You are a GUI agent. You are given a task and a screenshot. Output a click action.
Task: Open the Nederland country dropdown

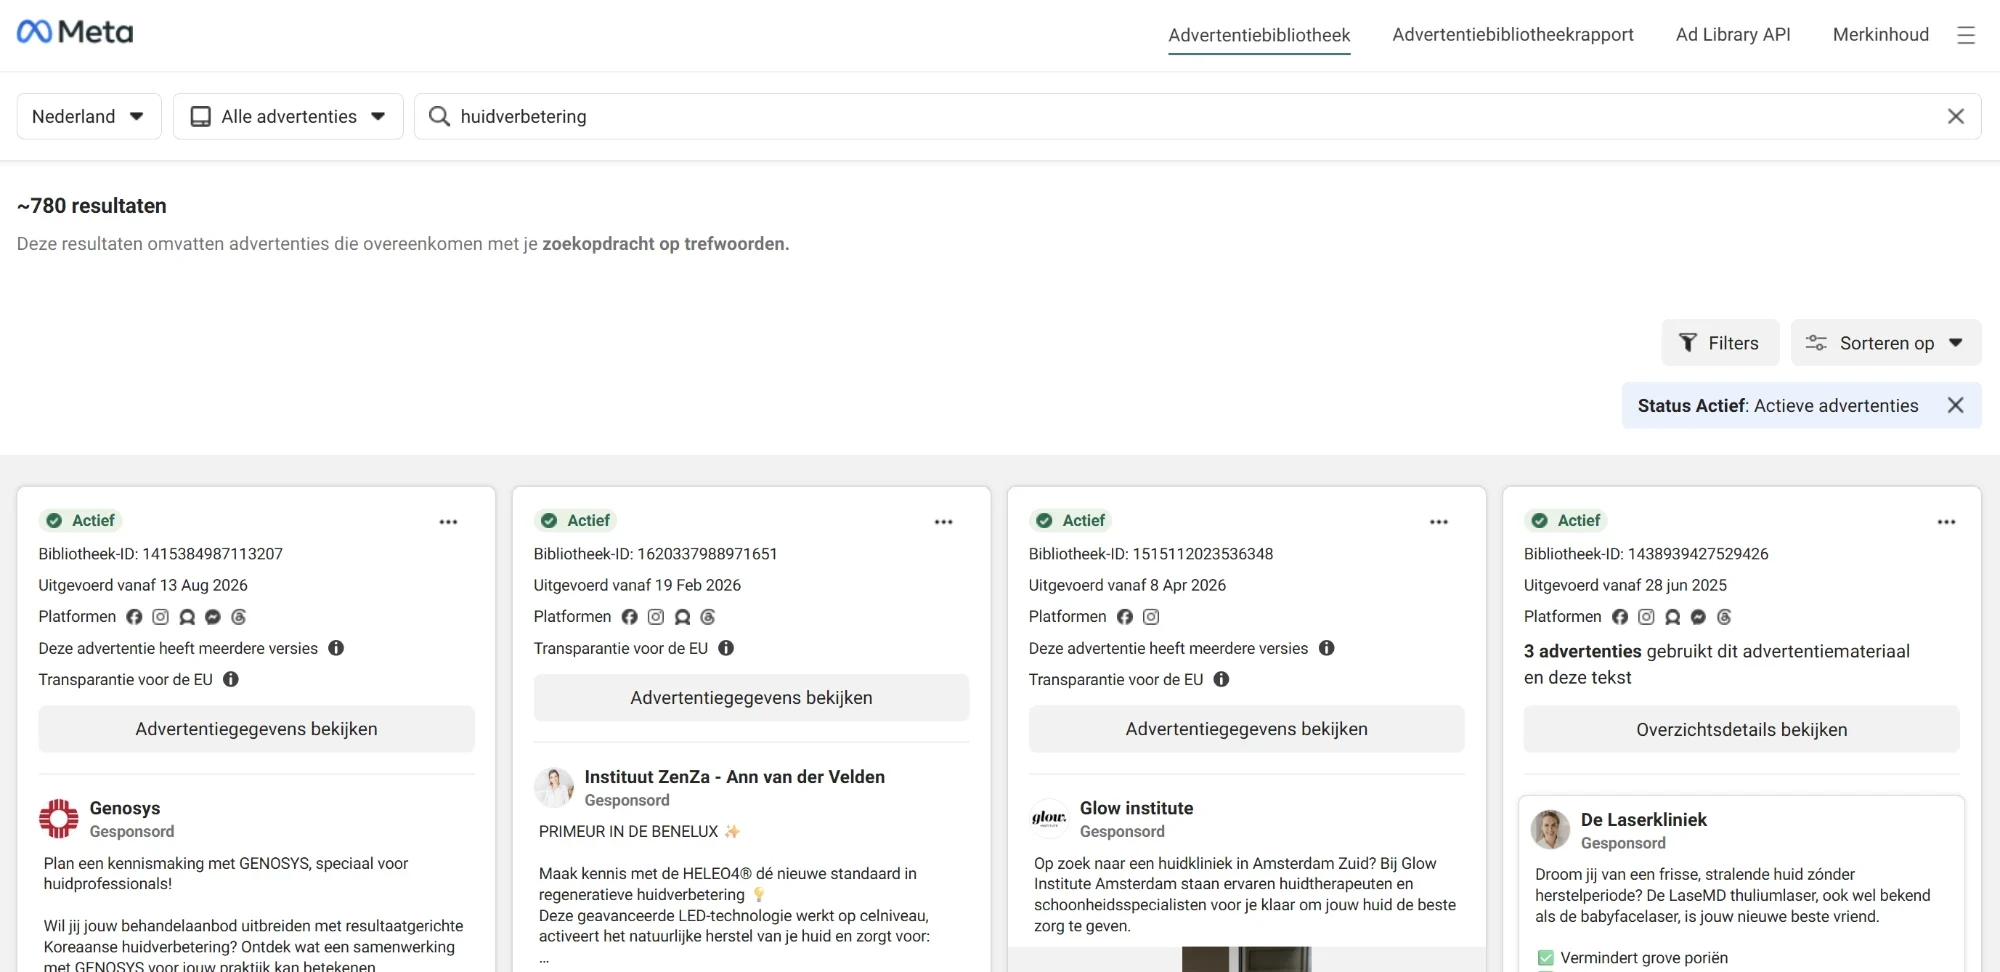point(89,116)
